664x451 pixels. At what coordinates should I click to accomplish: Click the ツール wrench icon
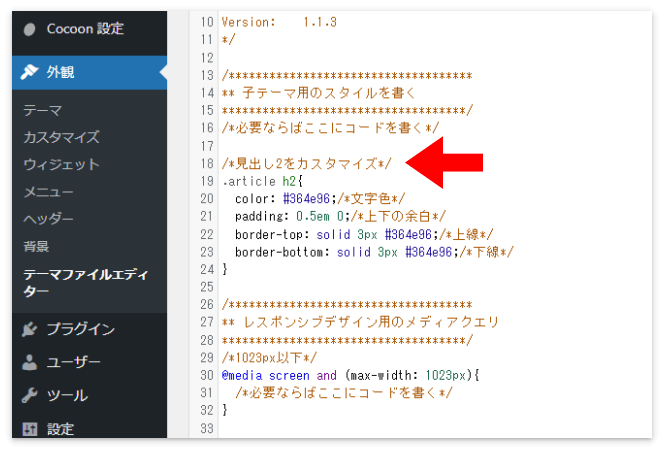click(30, 395)
